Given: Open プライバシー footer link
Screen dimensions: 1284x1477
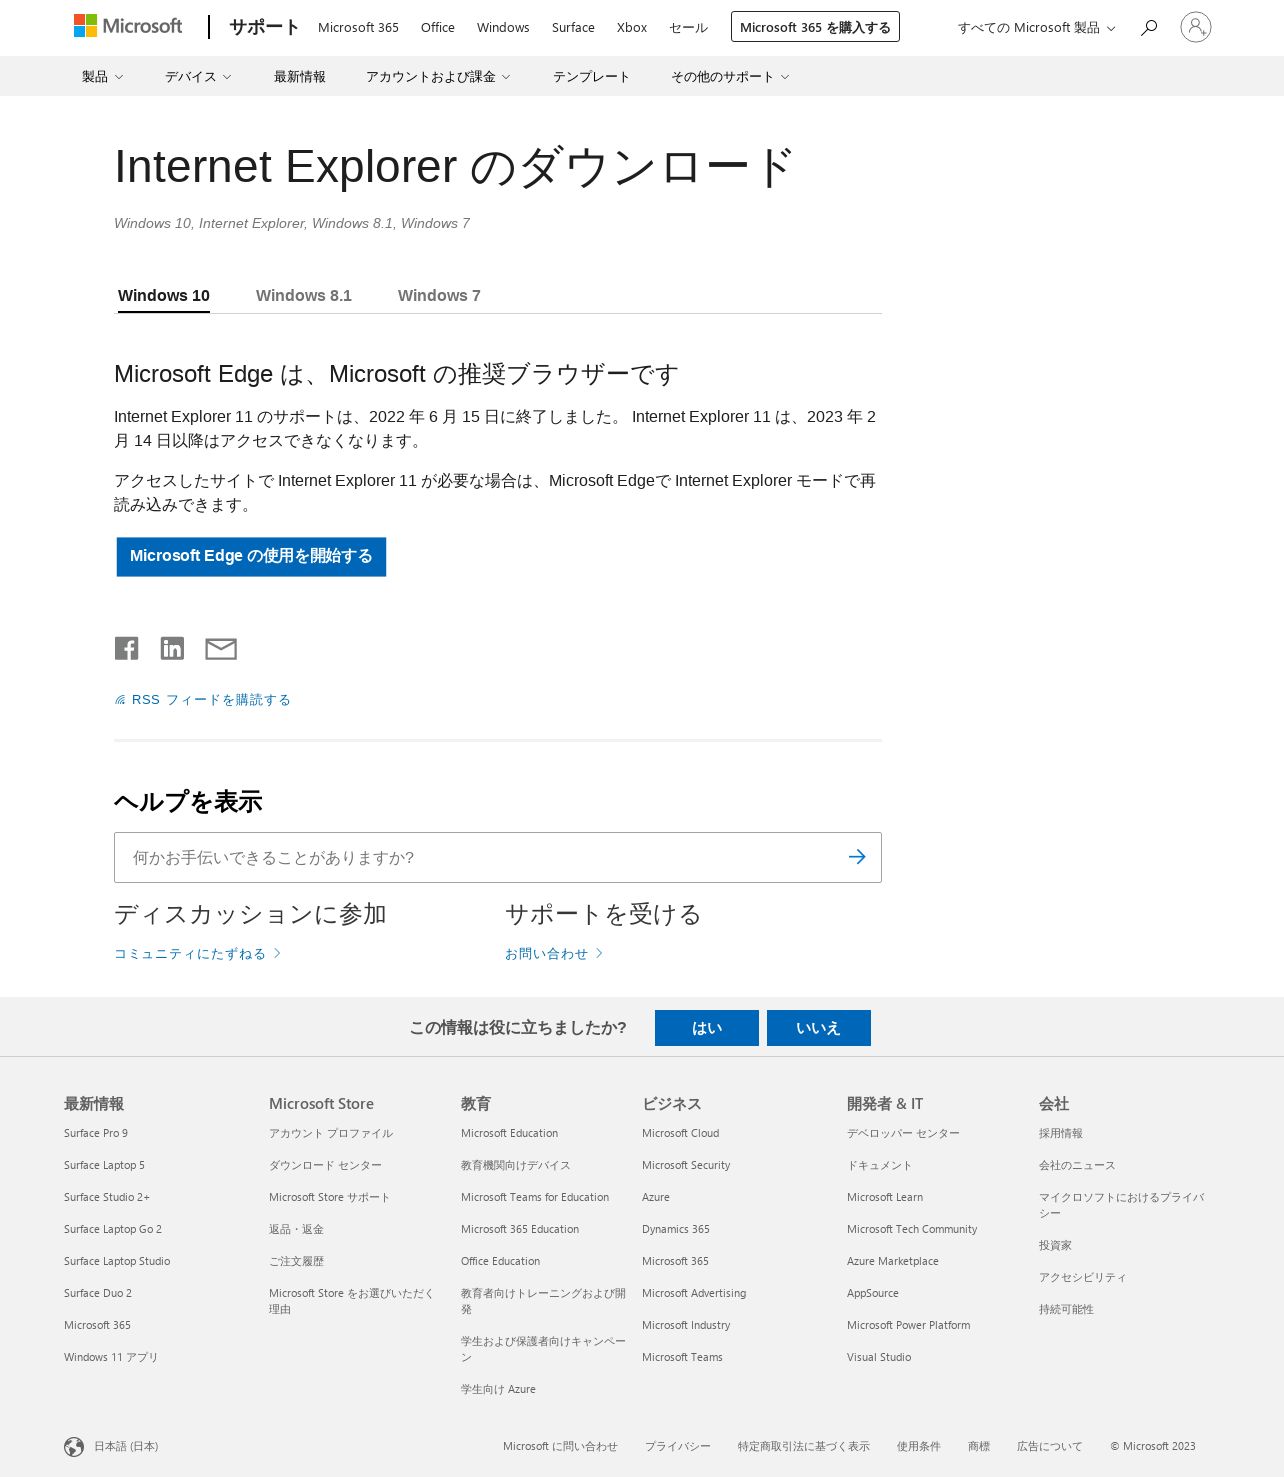Looking at the screenshot, I should tap(678, 1446).
